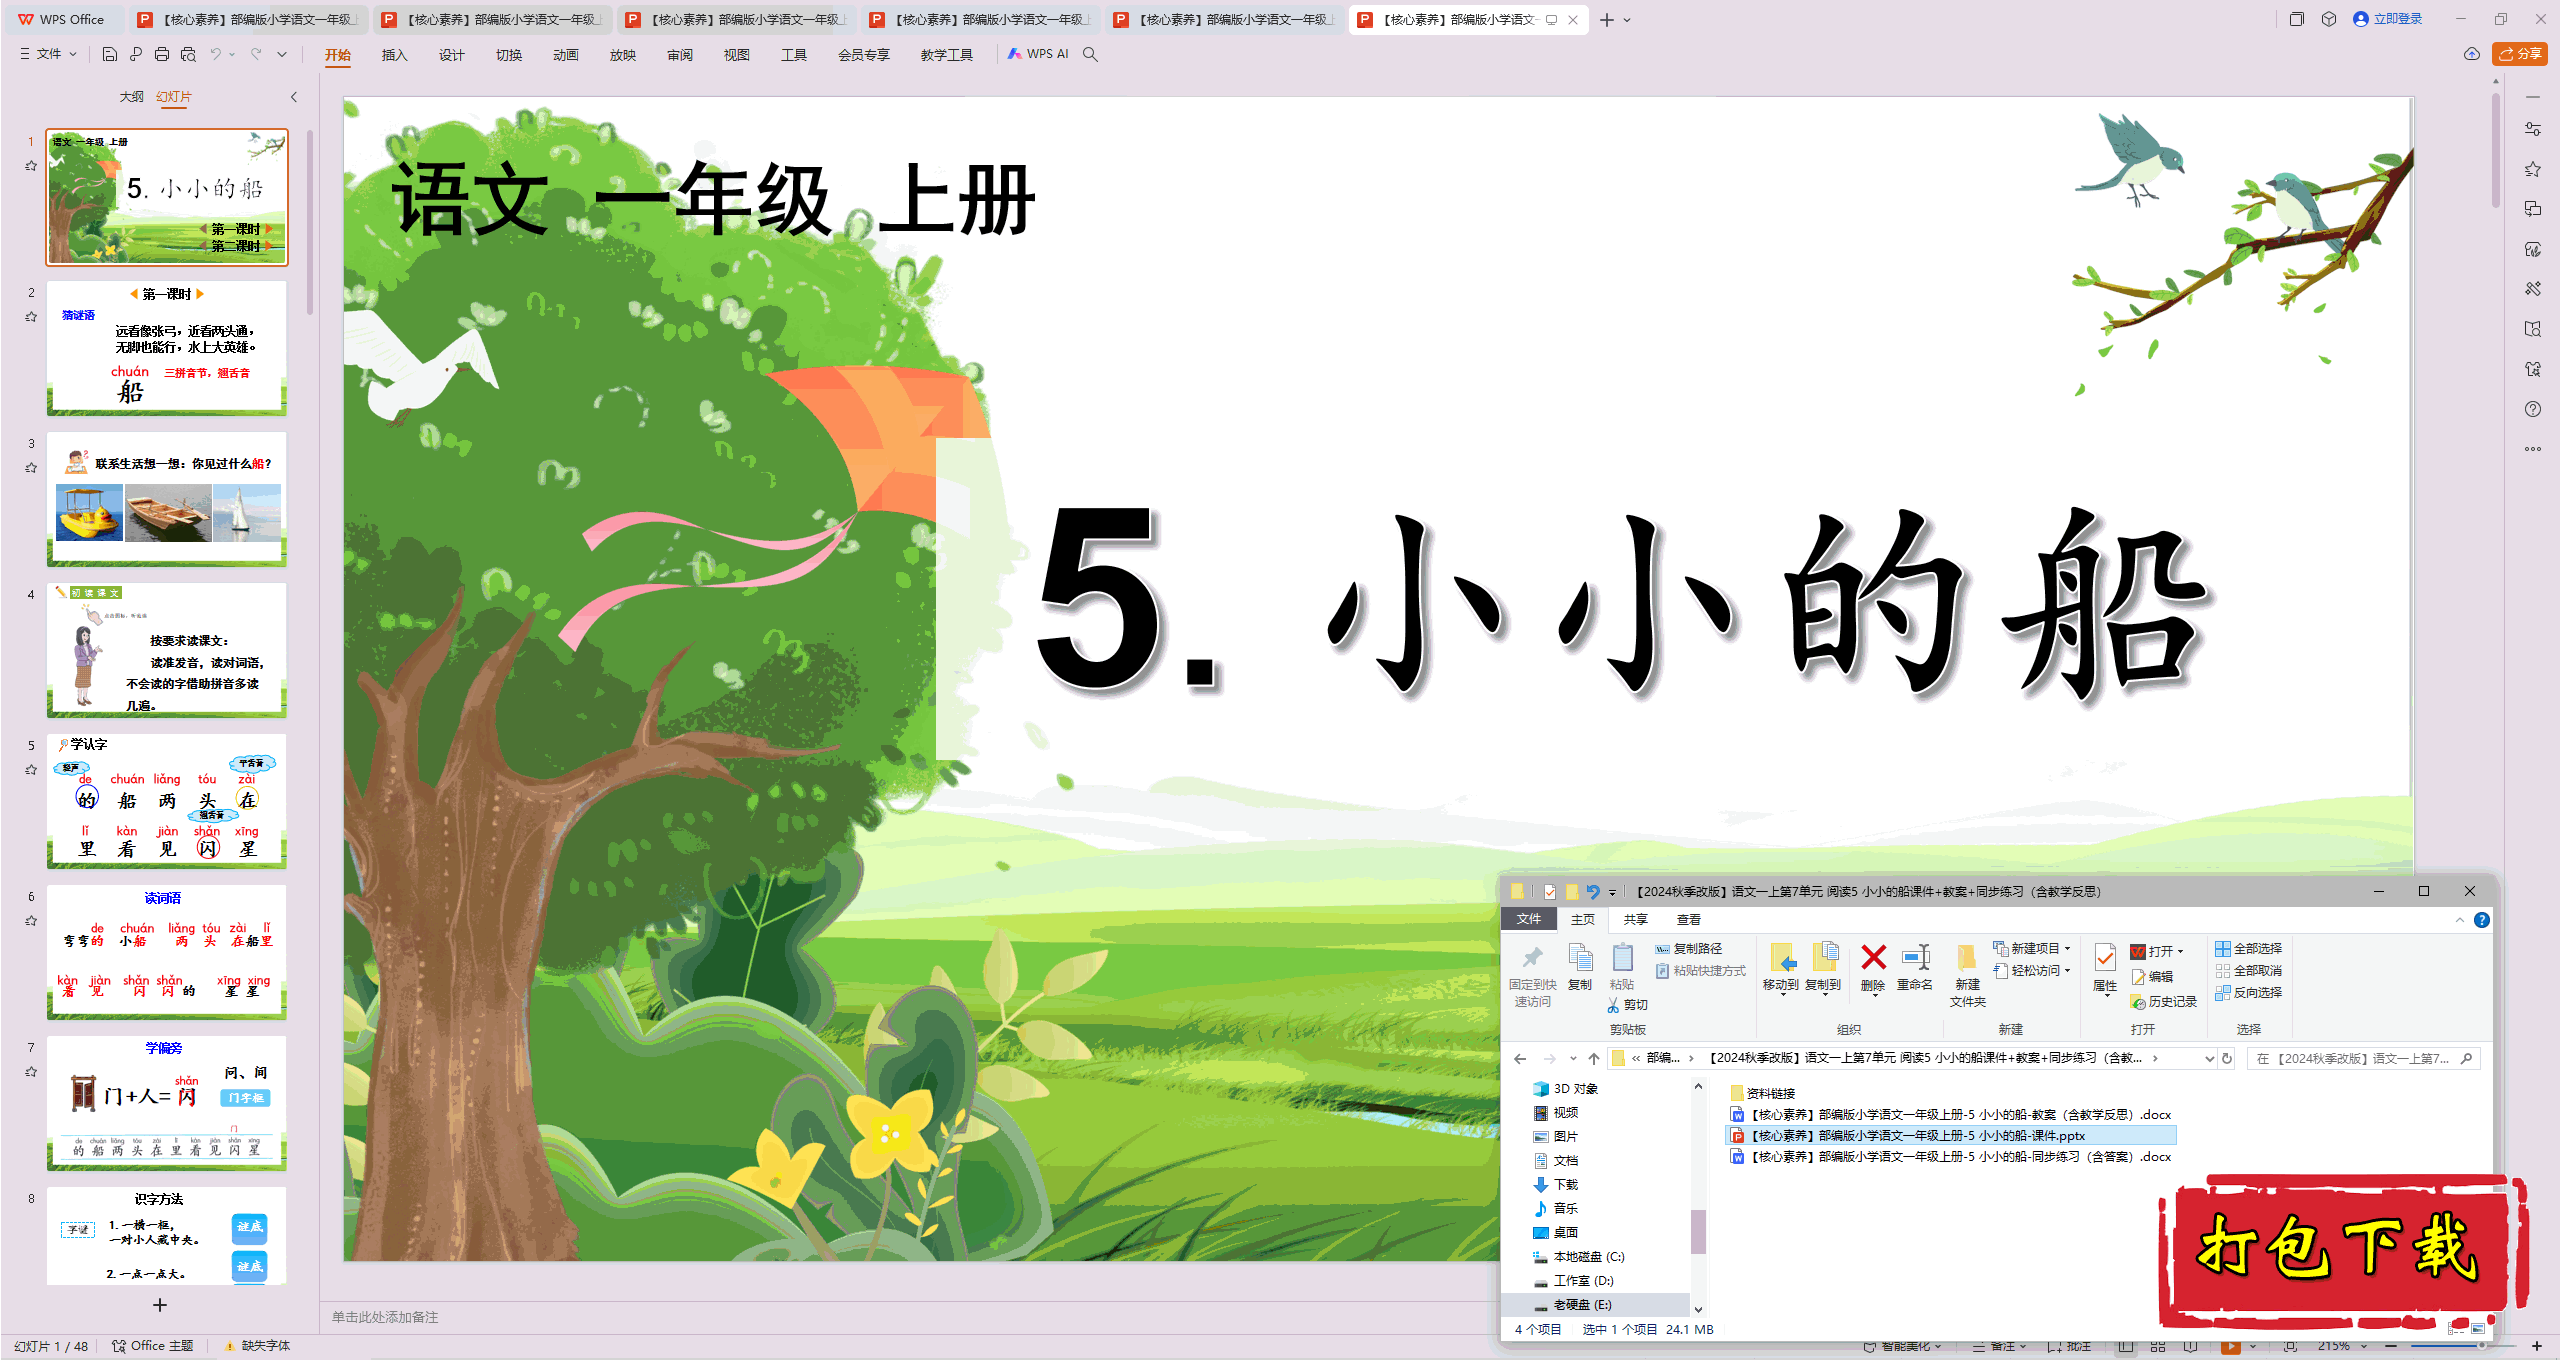Open the new tab dropdown arrow beside plus
Viewport: 2560px width, 1360px height.
pos(1627,20)
